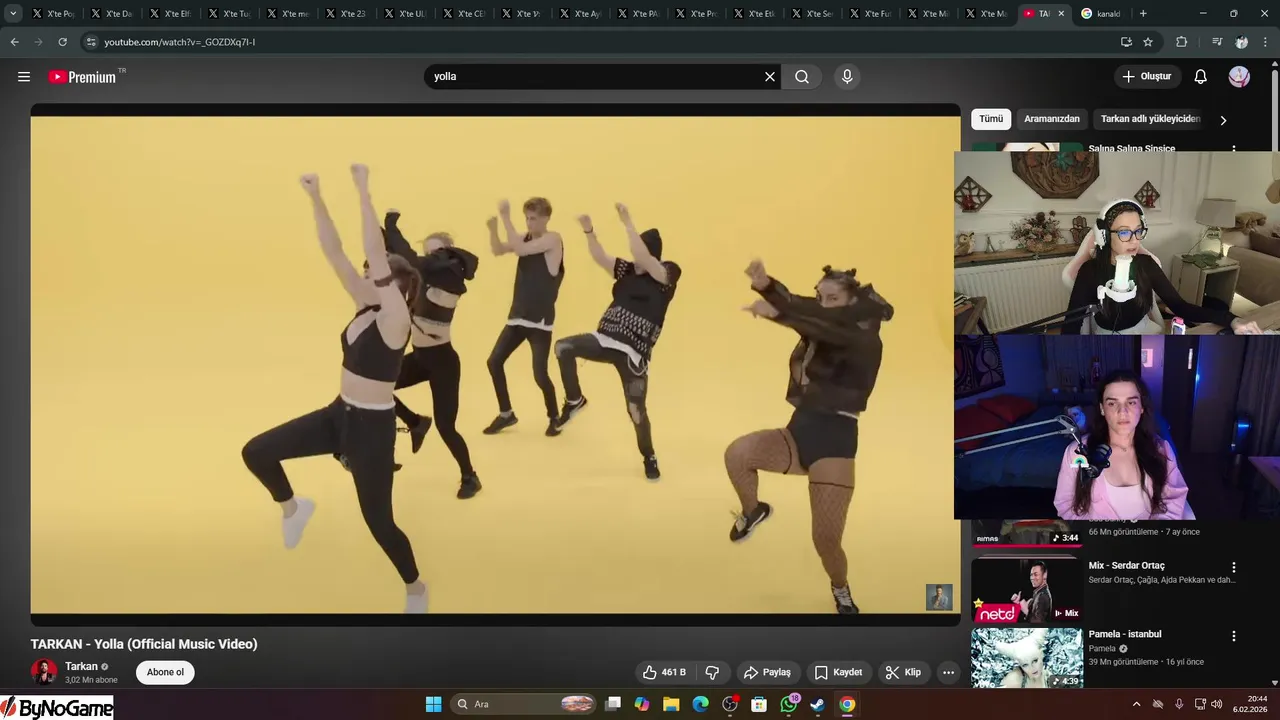Show more filter chips with right arrow
1280x720 pixels.
pos(1222,120)
